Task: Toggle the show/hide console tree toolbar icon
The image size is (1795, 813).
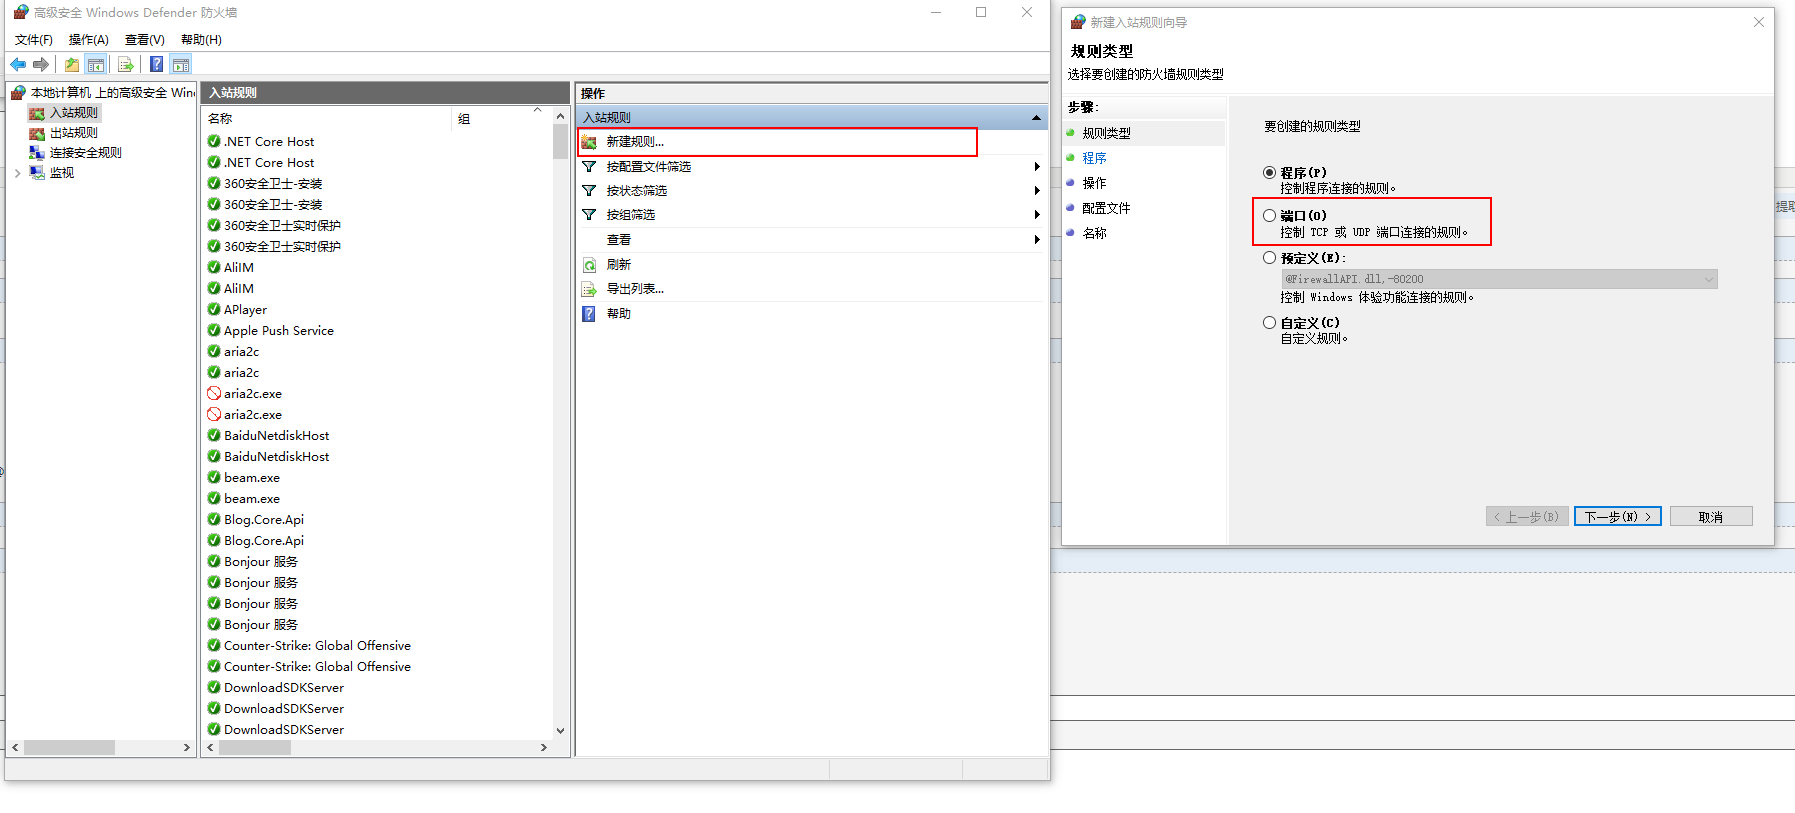Action: tap(96, 65)
